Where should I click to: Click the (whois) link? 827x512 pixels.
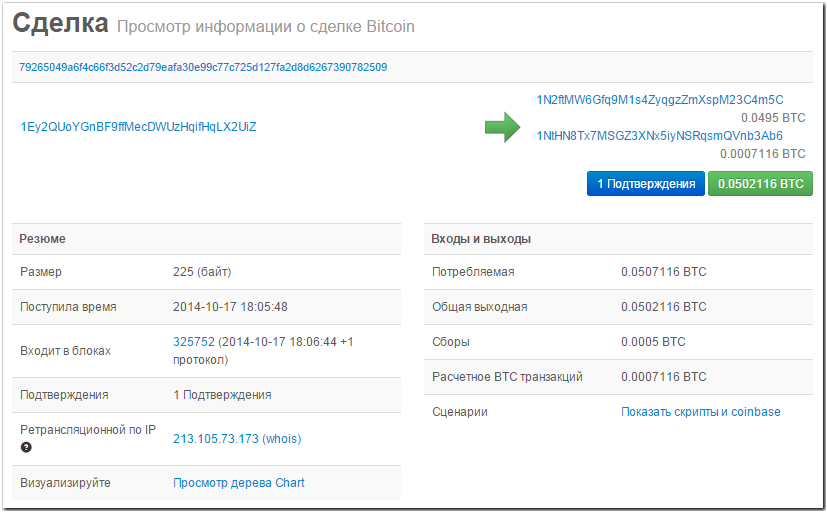pos(282,439)
